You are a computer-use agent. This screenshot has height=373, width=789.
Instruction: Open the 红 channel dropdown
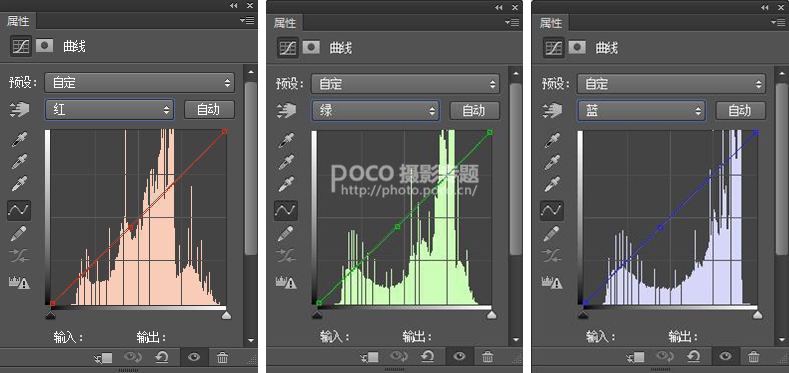pos(110,110)
